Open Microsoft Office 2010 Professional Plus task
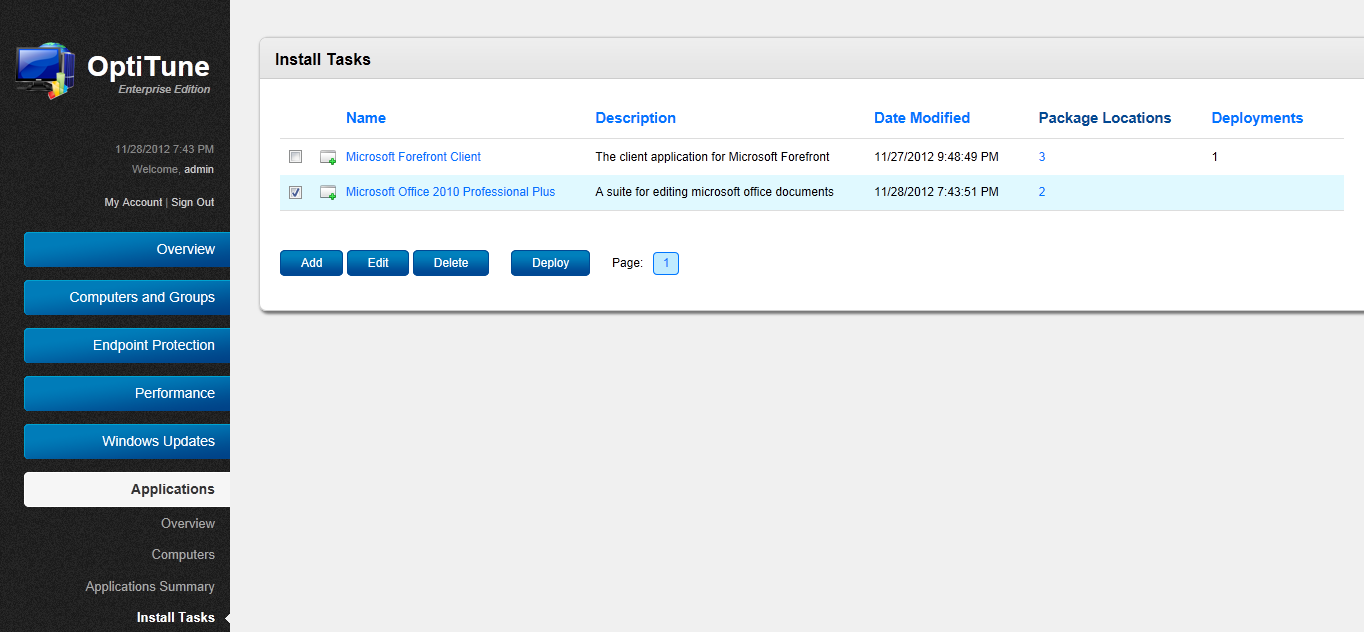Image resolution: width=1364 pixels, height=632 pixels. point(450,192)
